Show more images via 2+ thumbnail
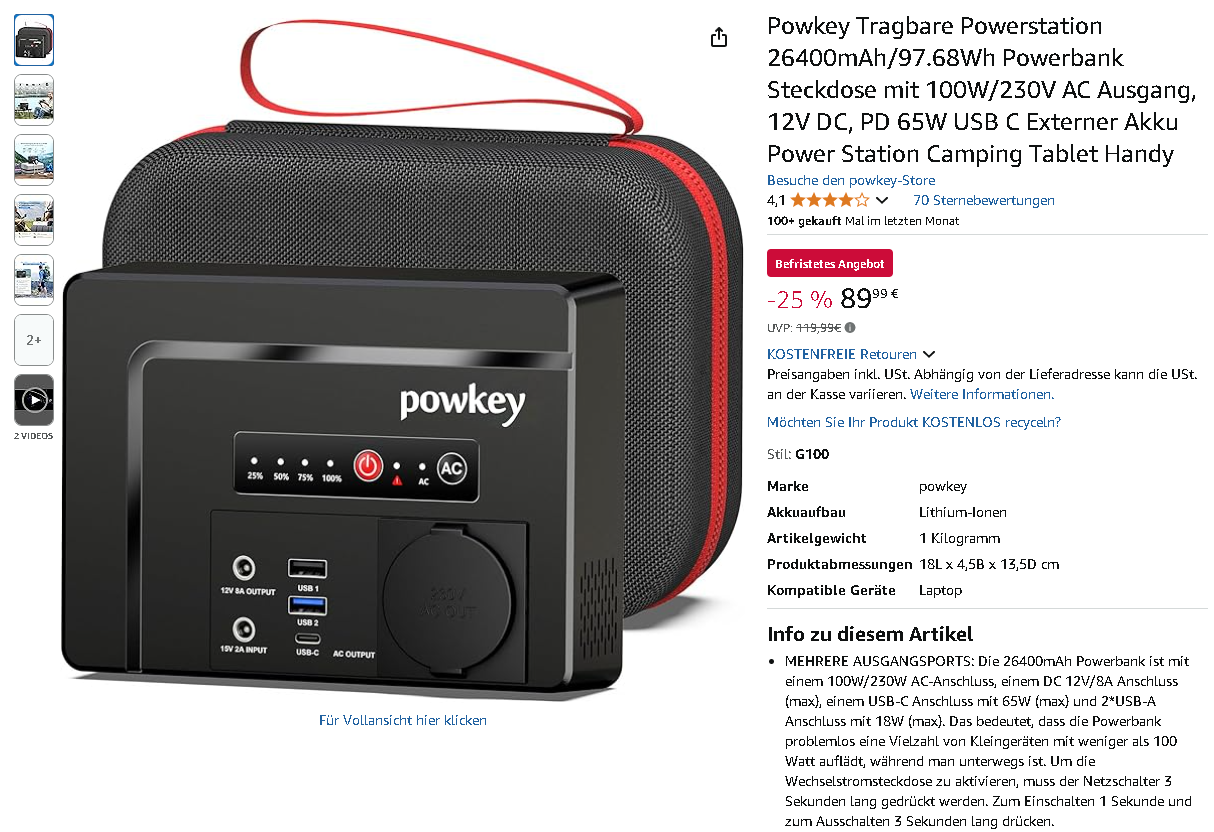 [34, 340]
